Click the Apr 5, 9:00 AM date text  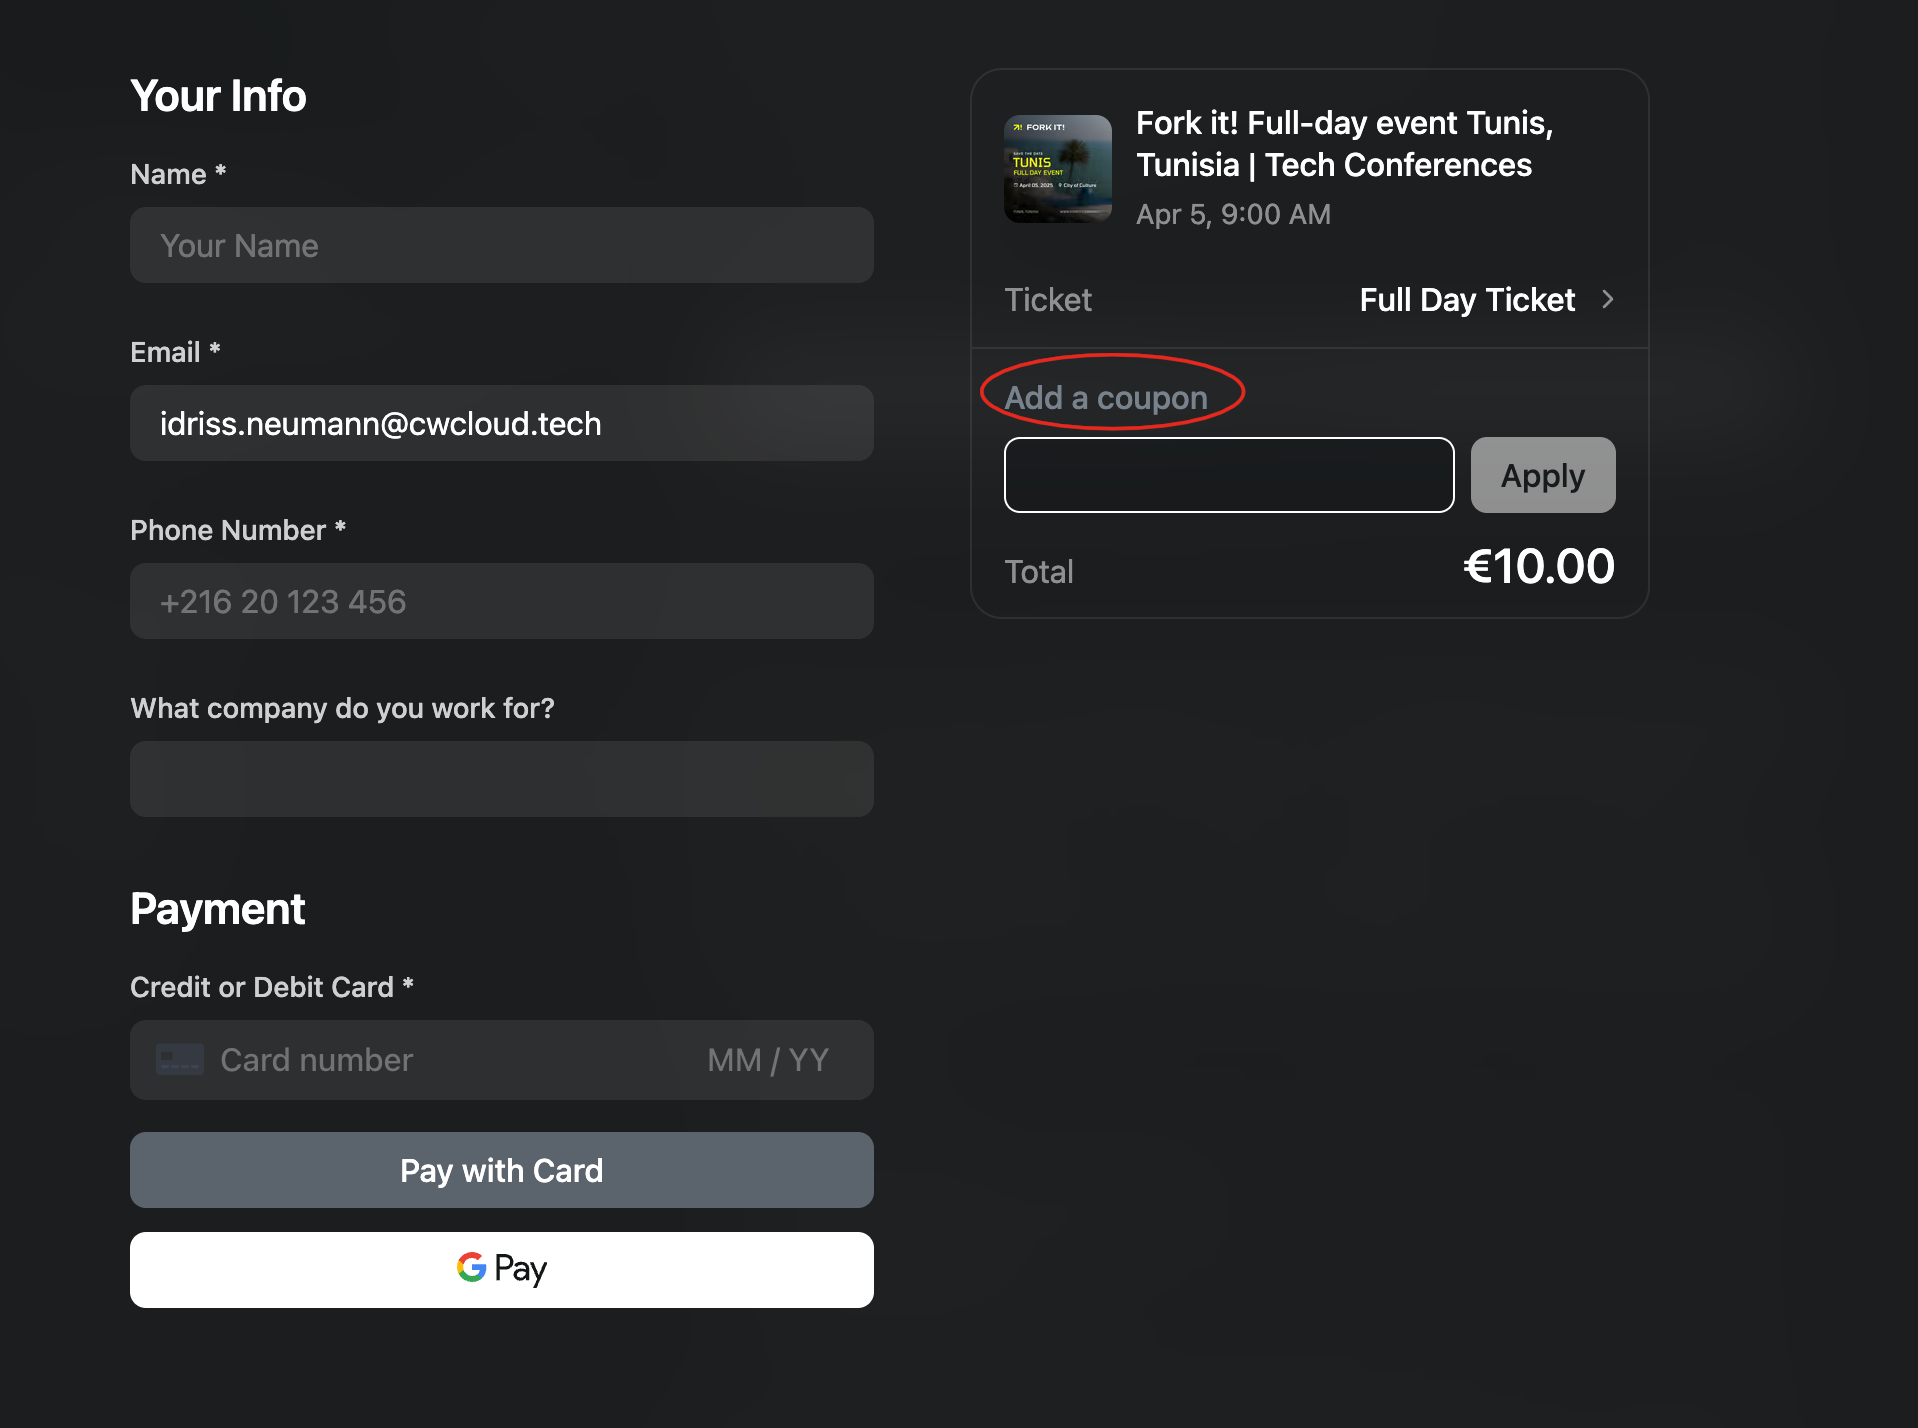(x=1233, y=214)
